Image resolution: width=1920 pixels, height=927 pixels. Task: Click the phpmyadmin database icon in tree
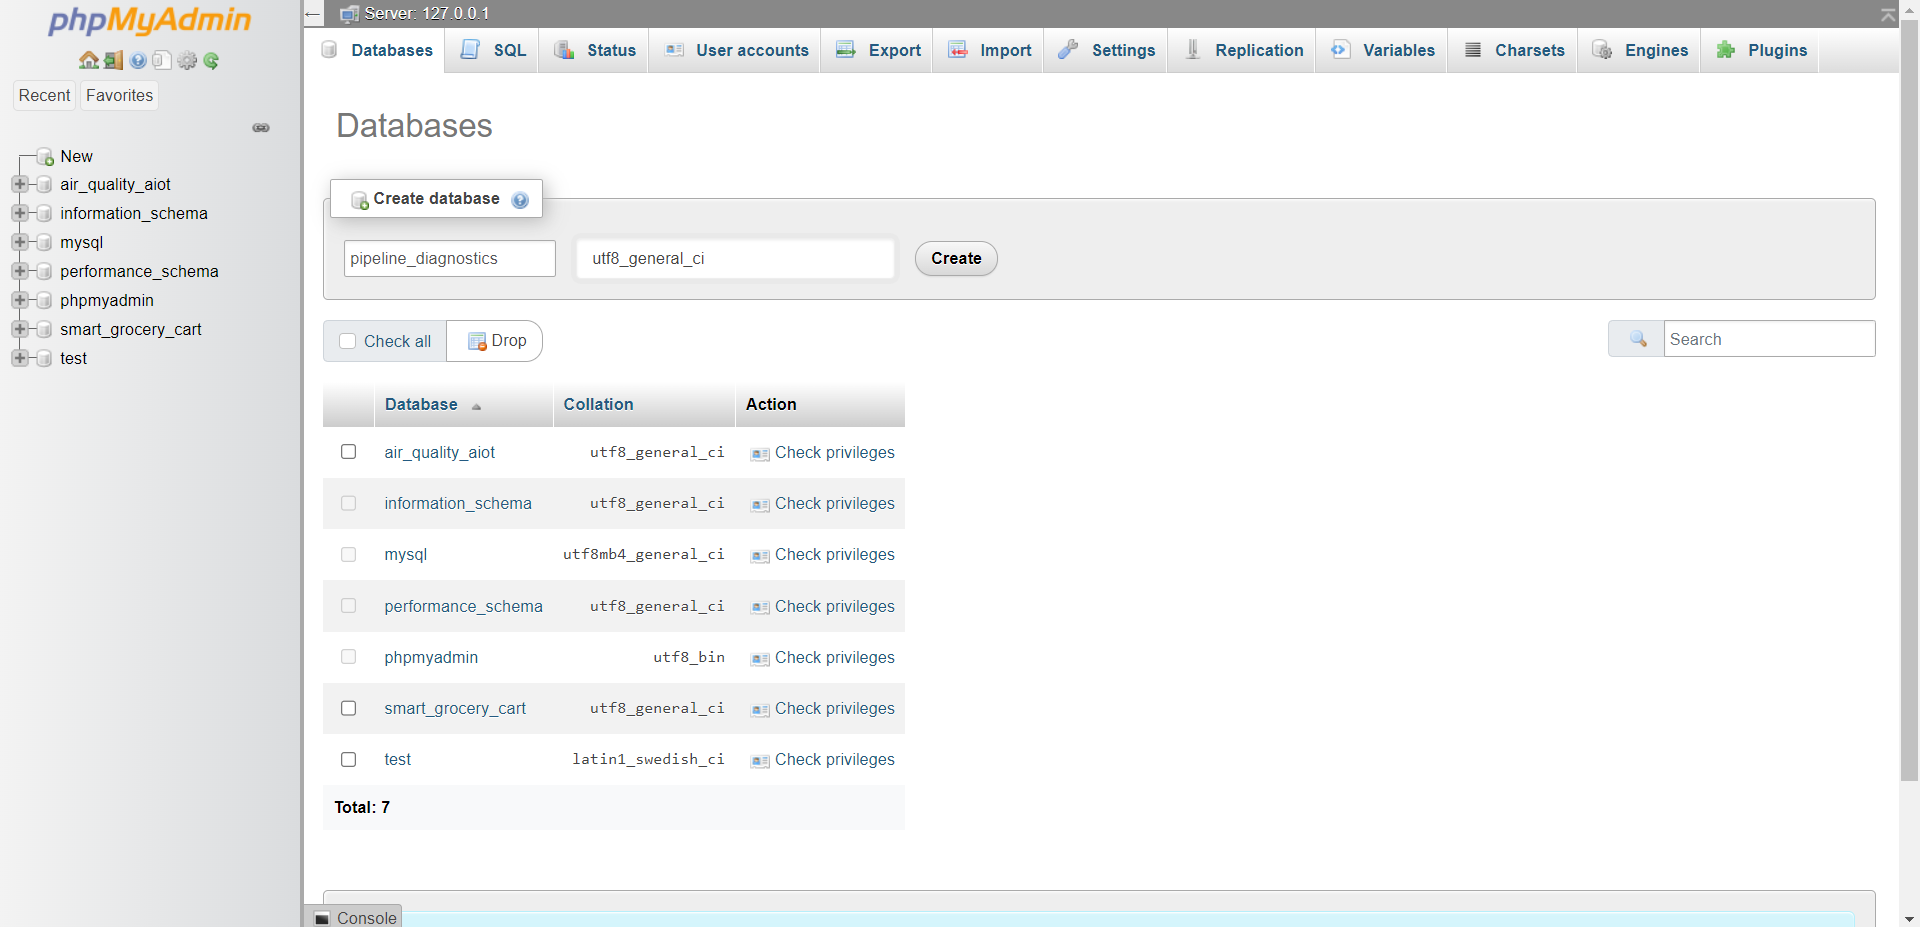44,301
